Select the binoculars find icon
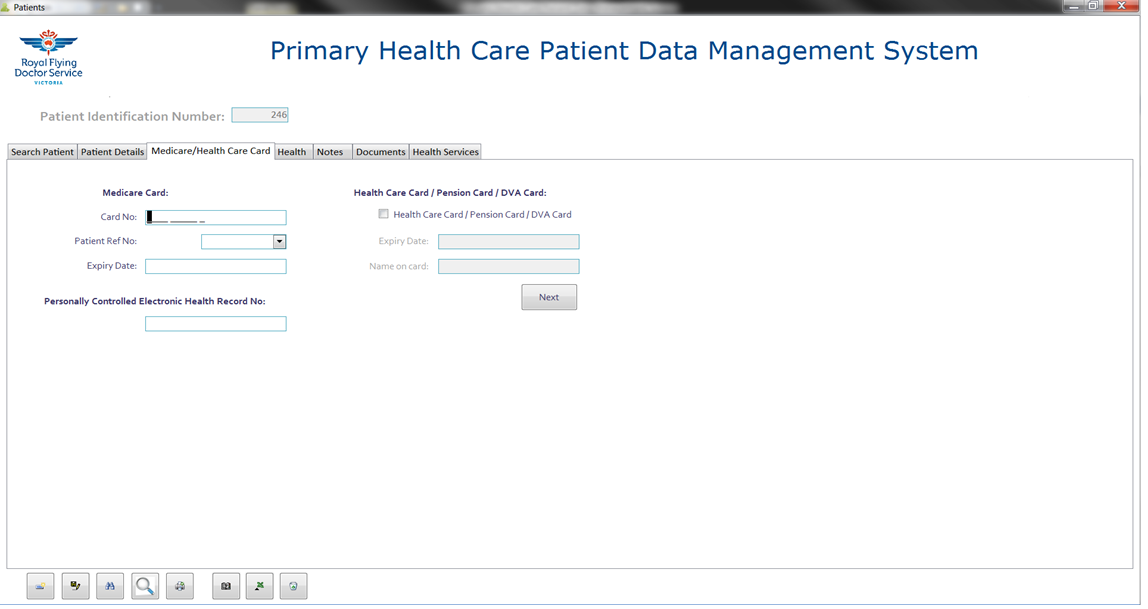 (110, 586)
